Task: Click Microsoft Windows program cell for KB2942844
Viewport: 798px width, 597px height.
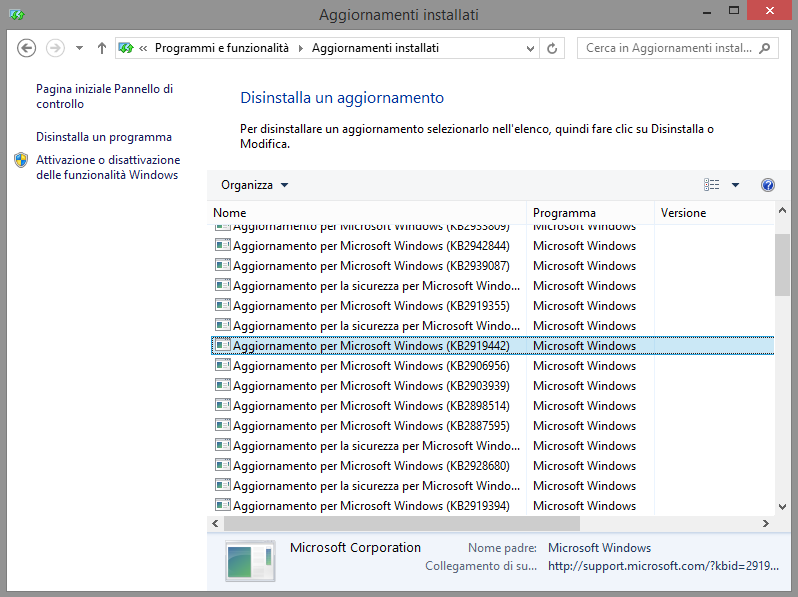Action: 584,246
